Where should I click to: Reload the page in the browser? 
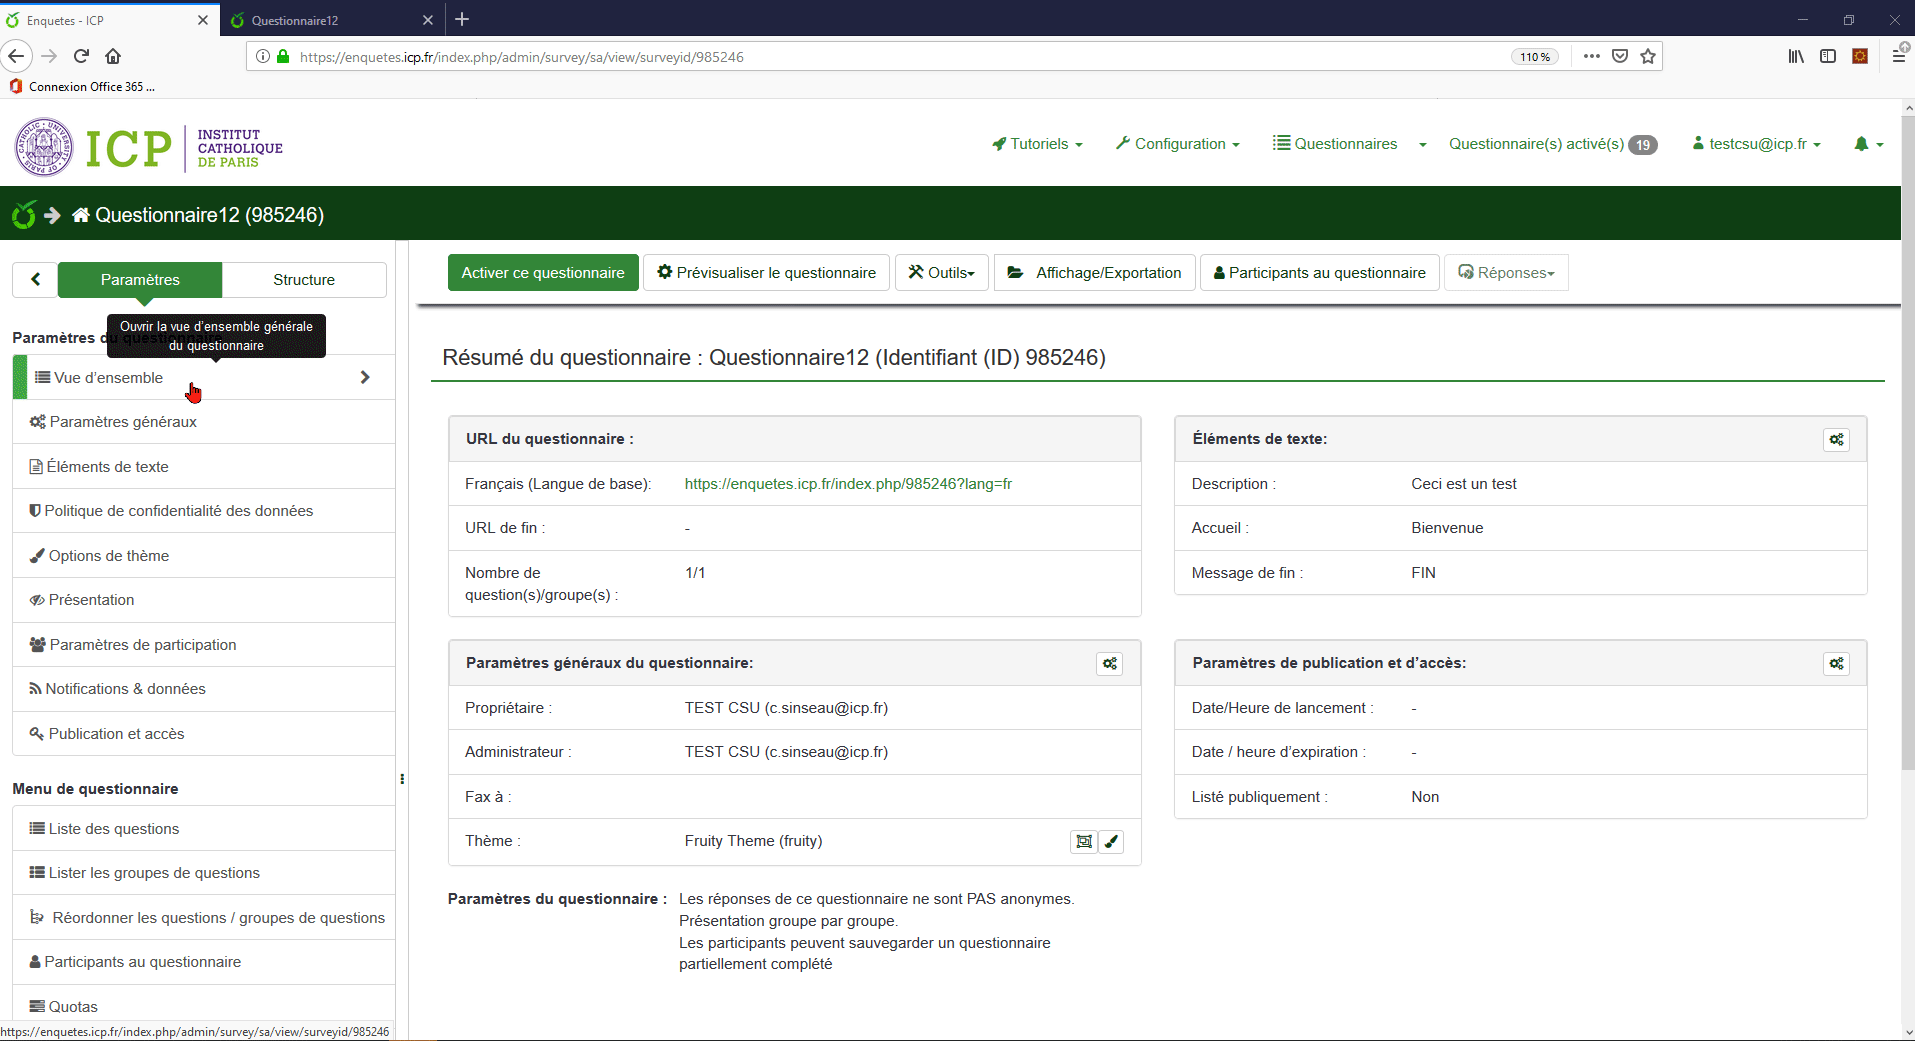click(x=82, y=57)
